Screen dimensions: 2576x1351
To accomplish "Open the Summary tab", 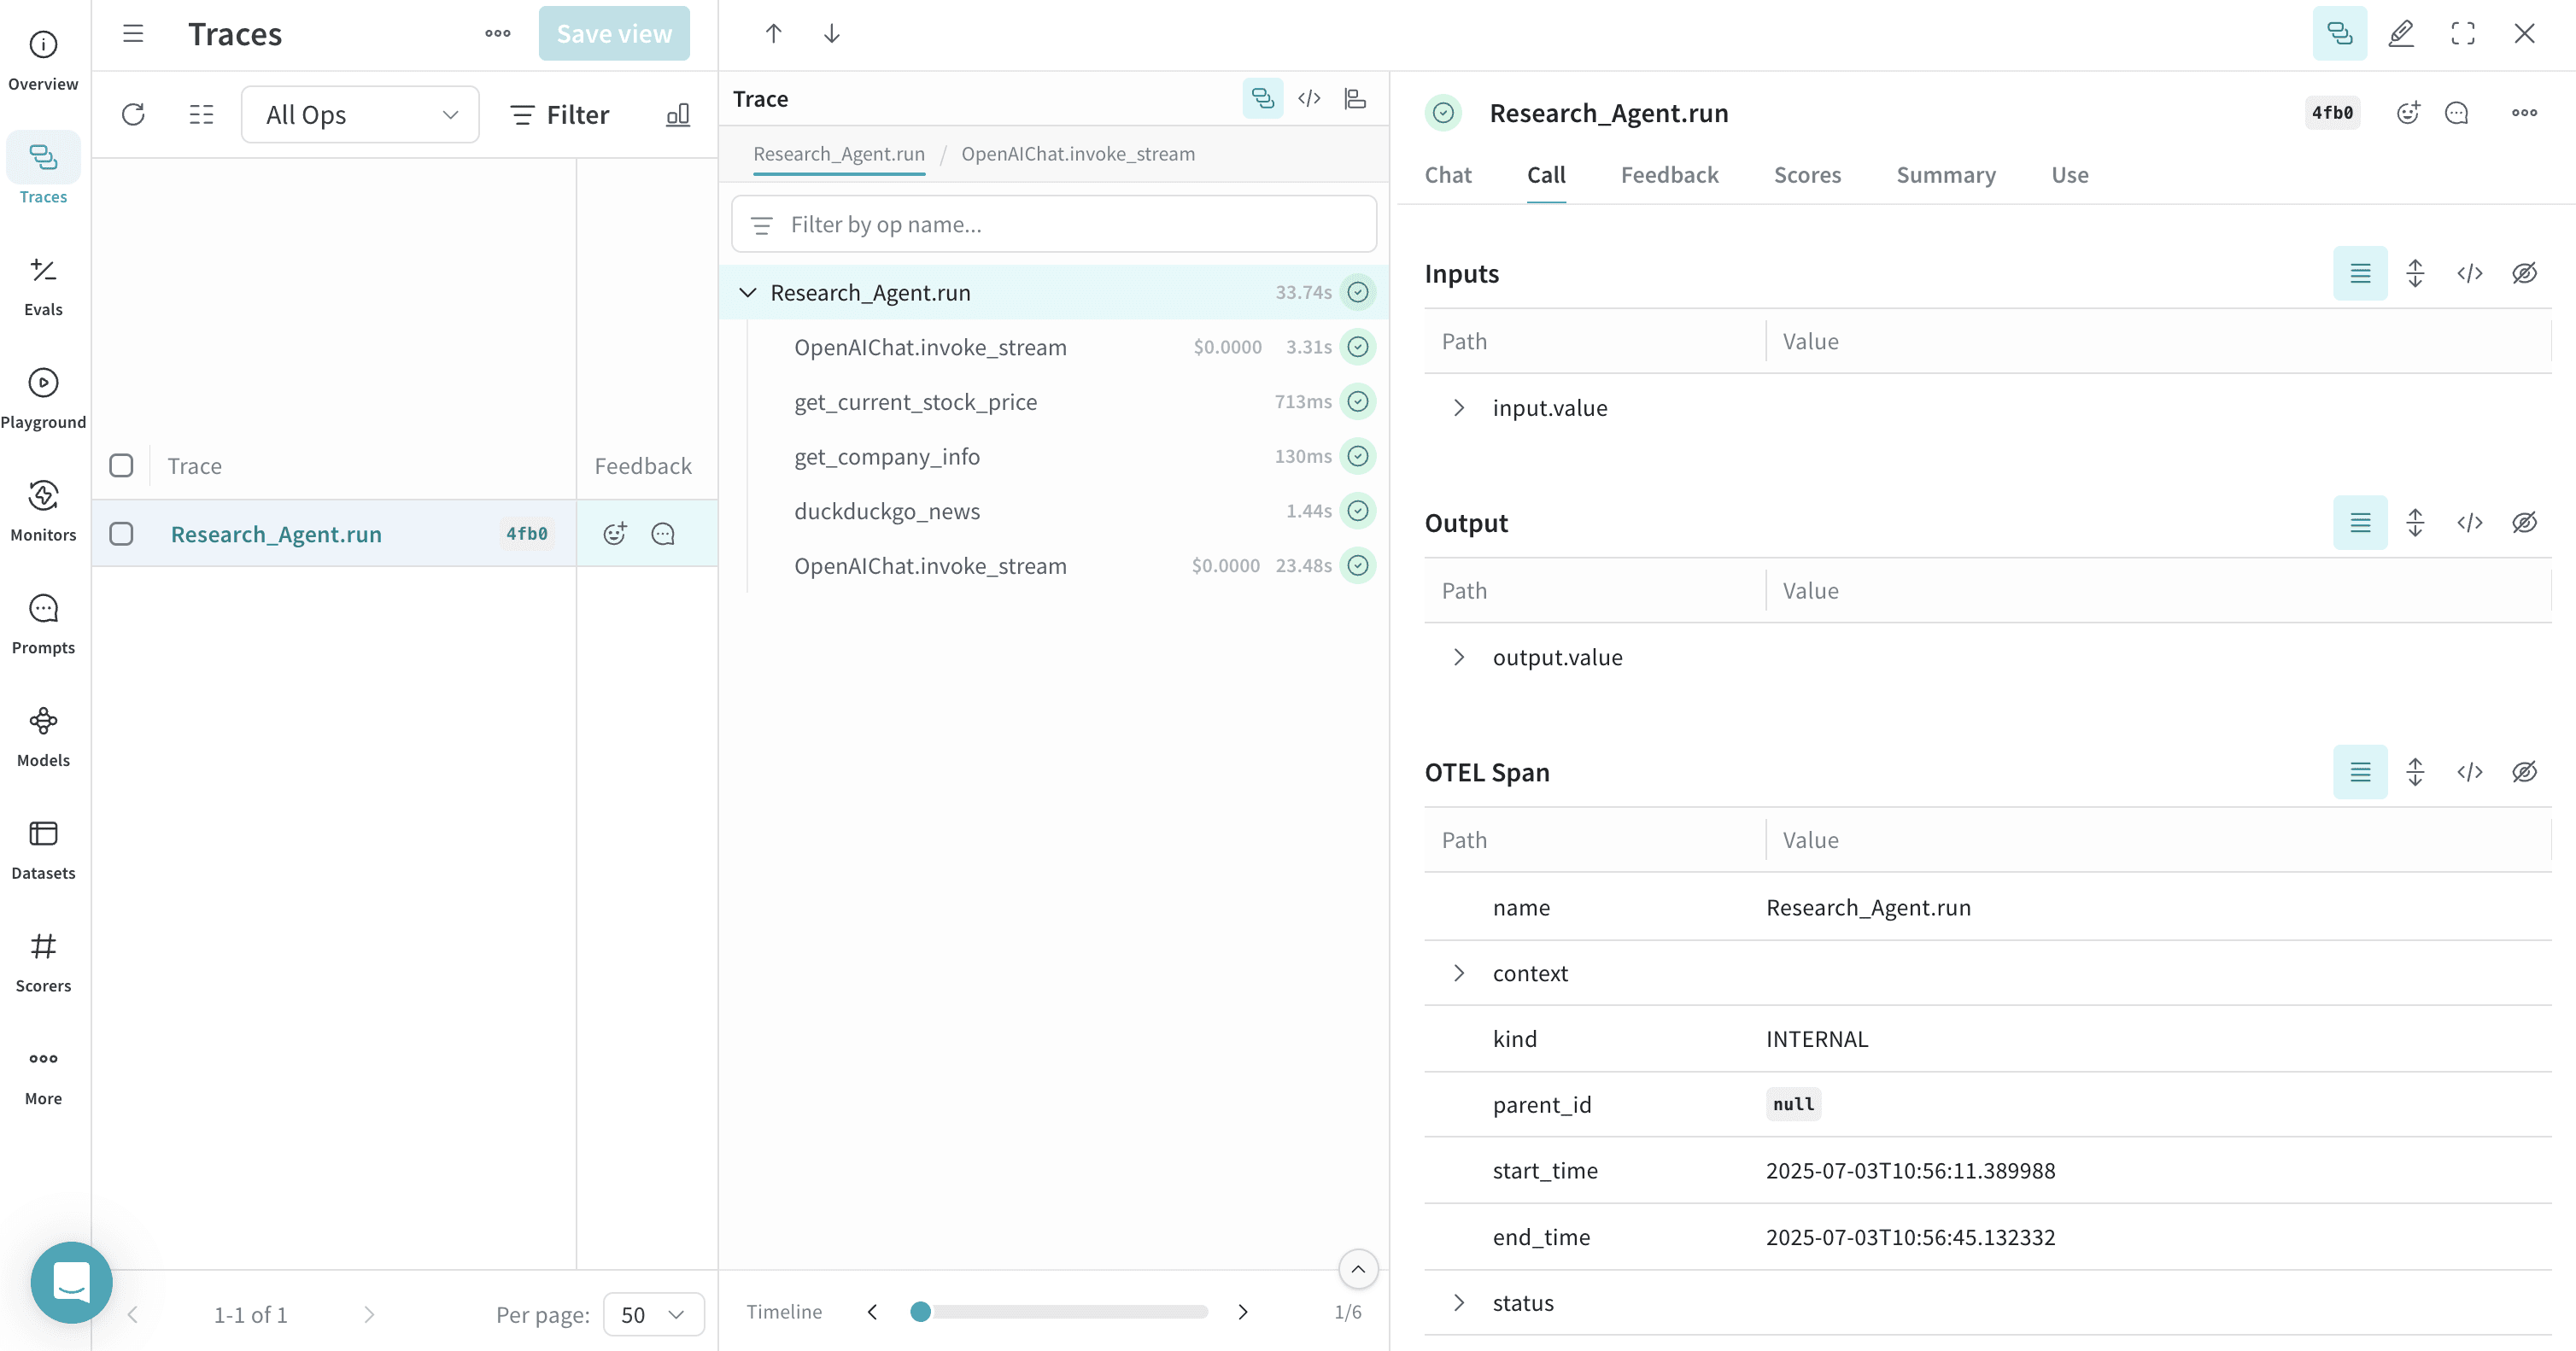I will pos(1945,174).
